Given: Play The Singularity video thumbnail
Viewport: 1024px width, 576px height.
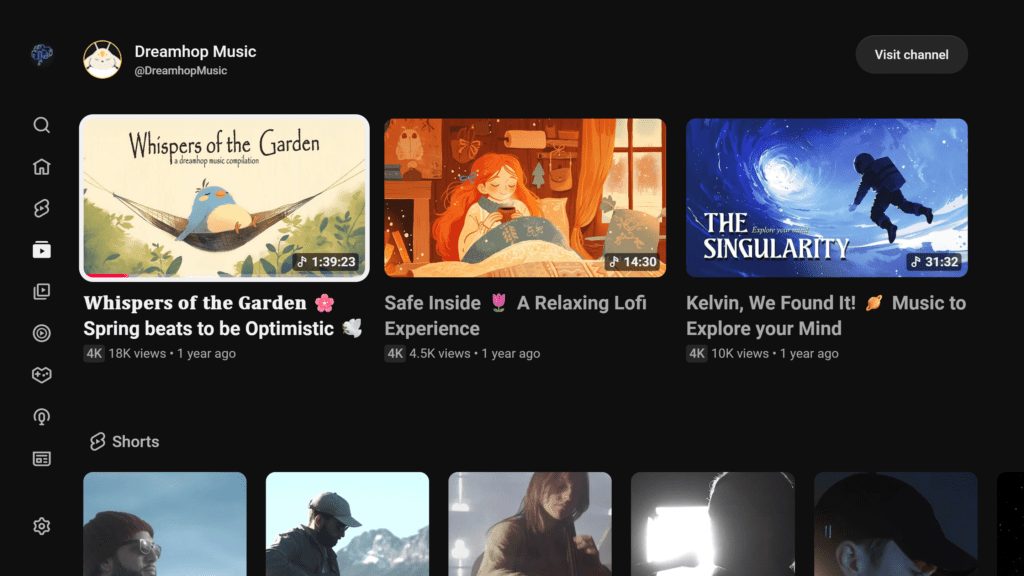Looking at the screenshot, I should point(827,198).
